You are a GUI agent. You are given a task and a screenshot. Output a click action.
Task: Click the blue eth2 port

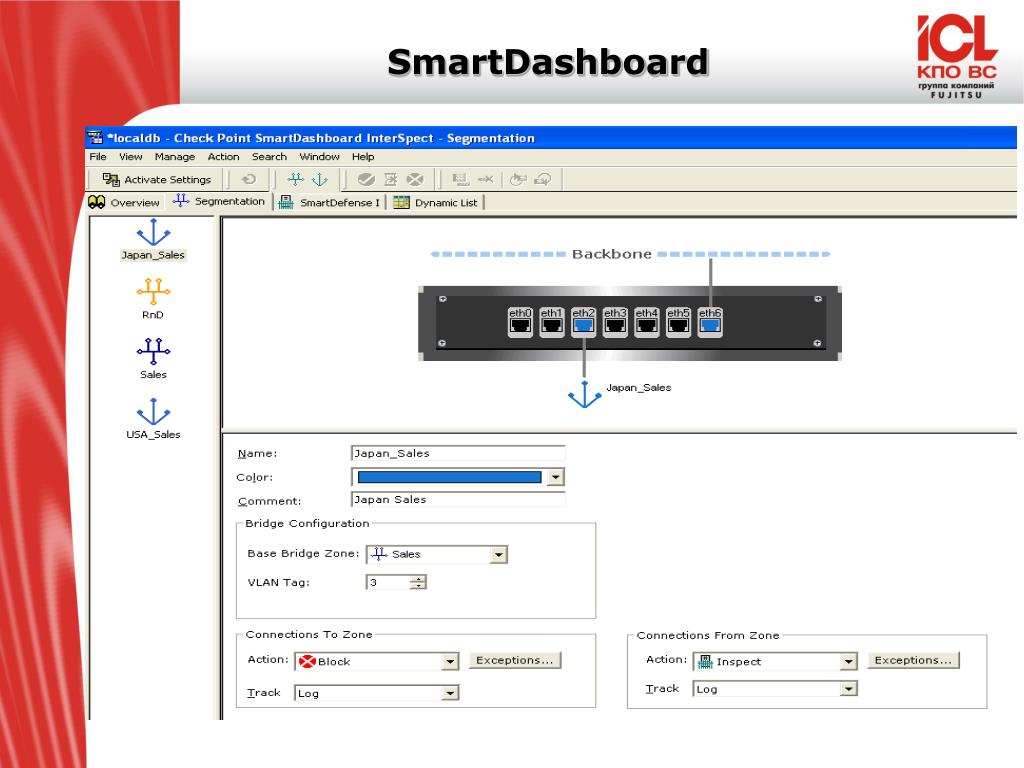(x=583, y=322)
